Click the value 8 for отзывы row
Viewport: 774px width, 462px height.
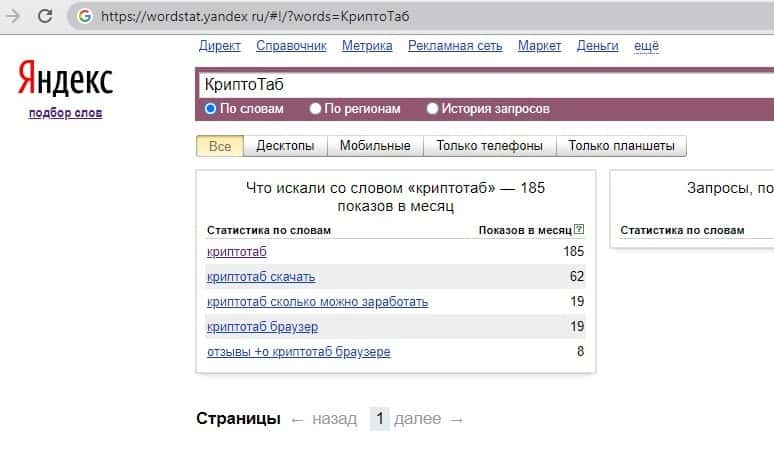pyautogui.click(x=580, y=351)
